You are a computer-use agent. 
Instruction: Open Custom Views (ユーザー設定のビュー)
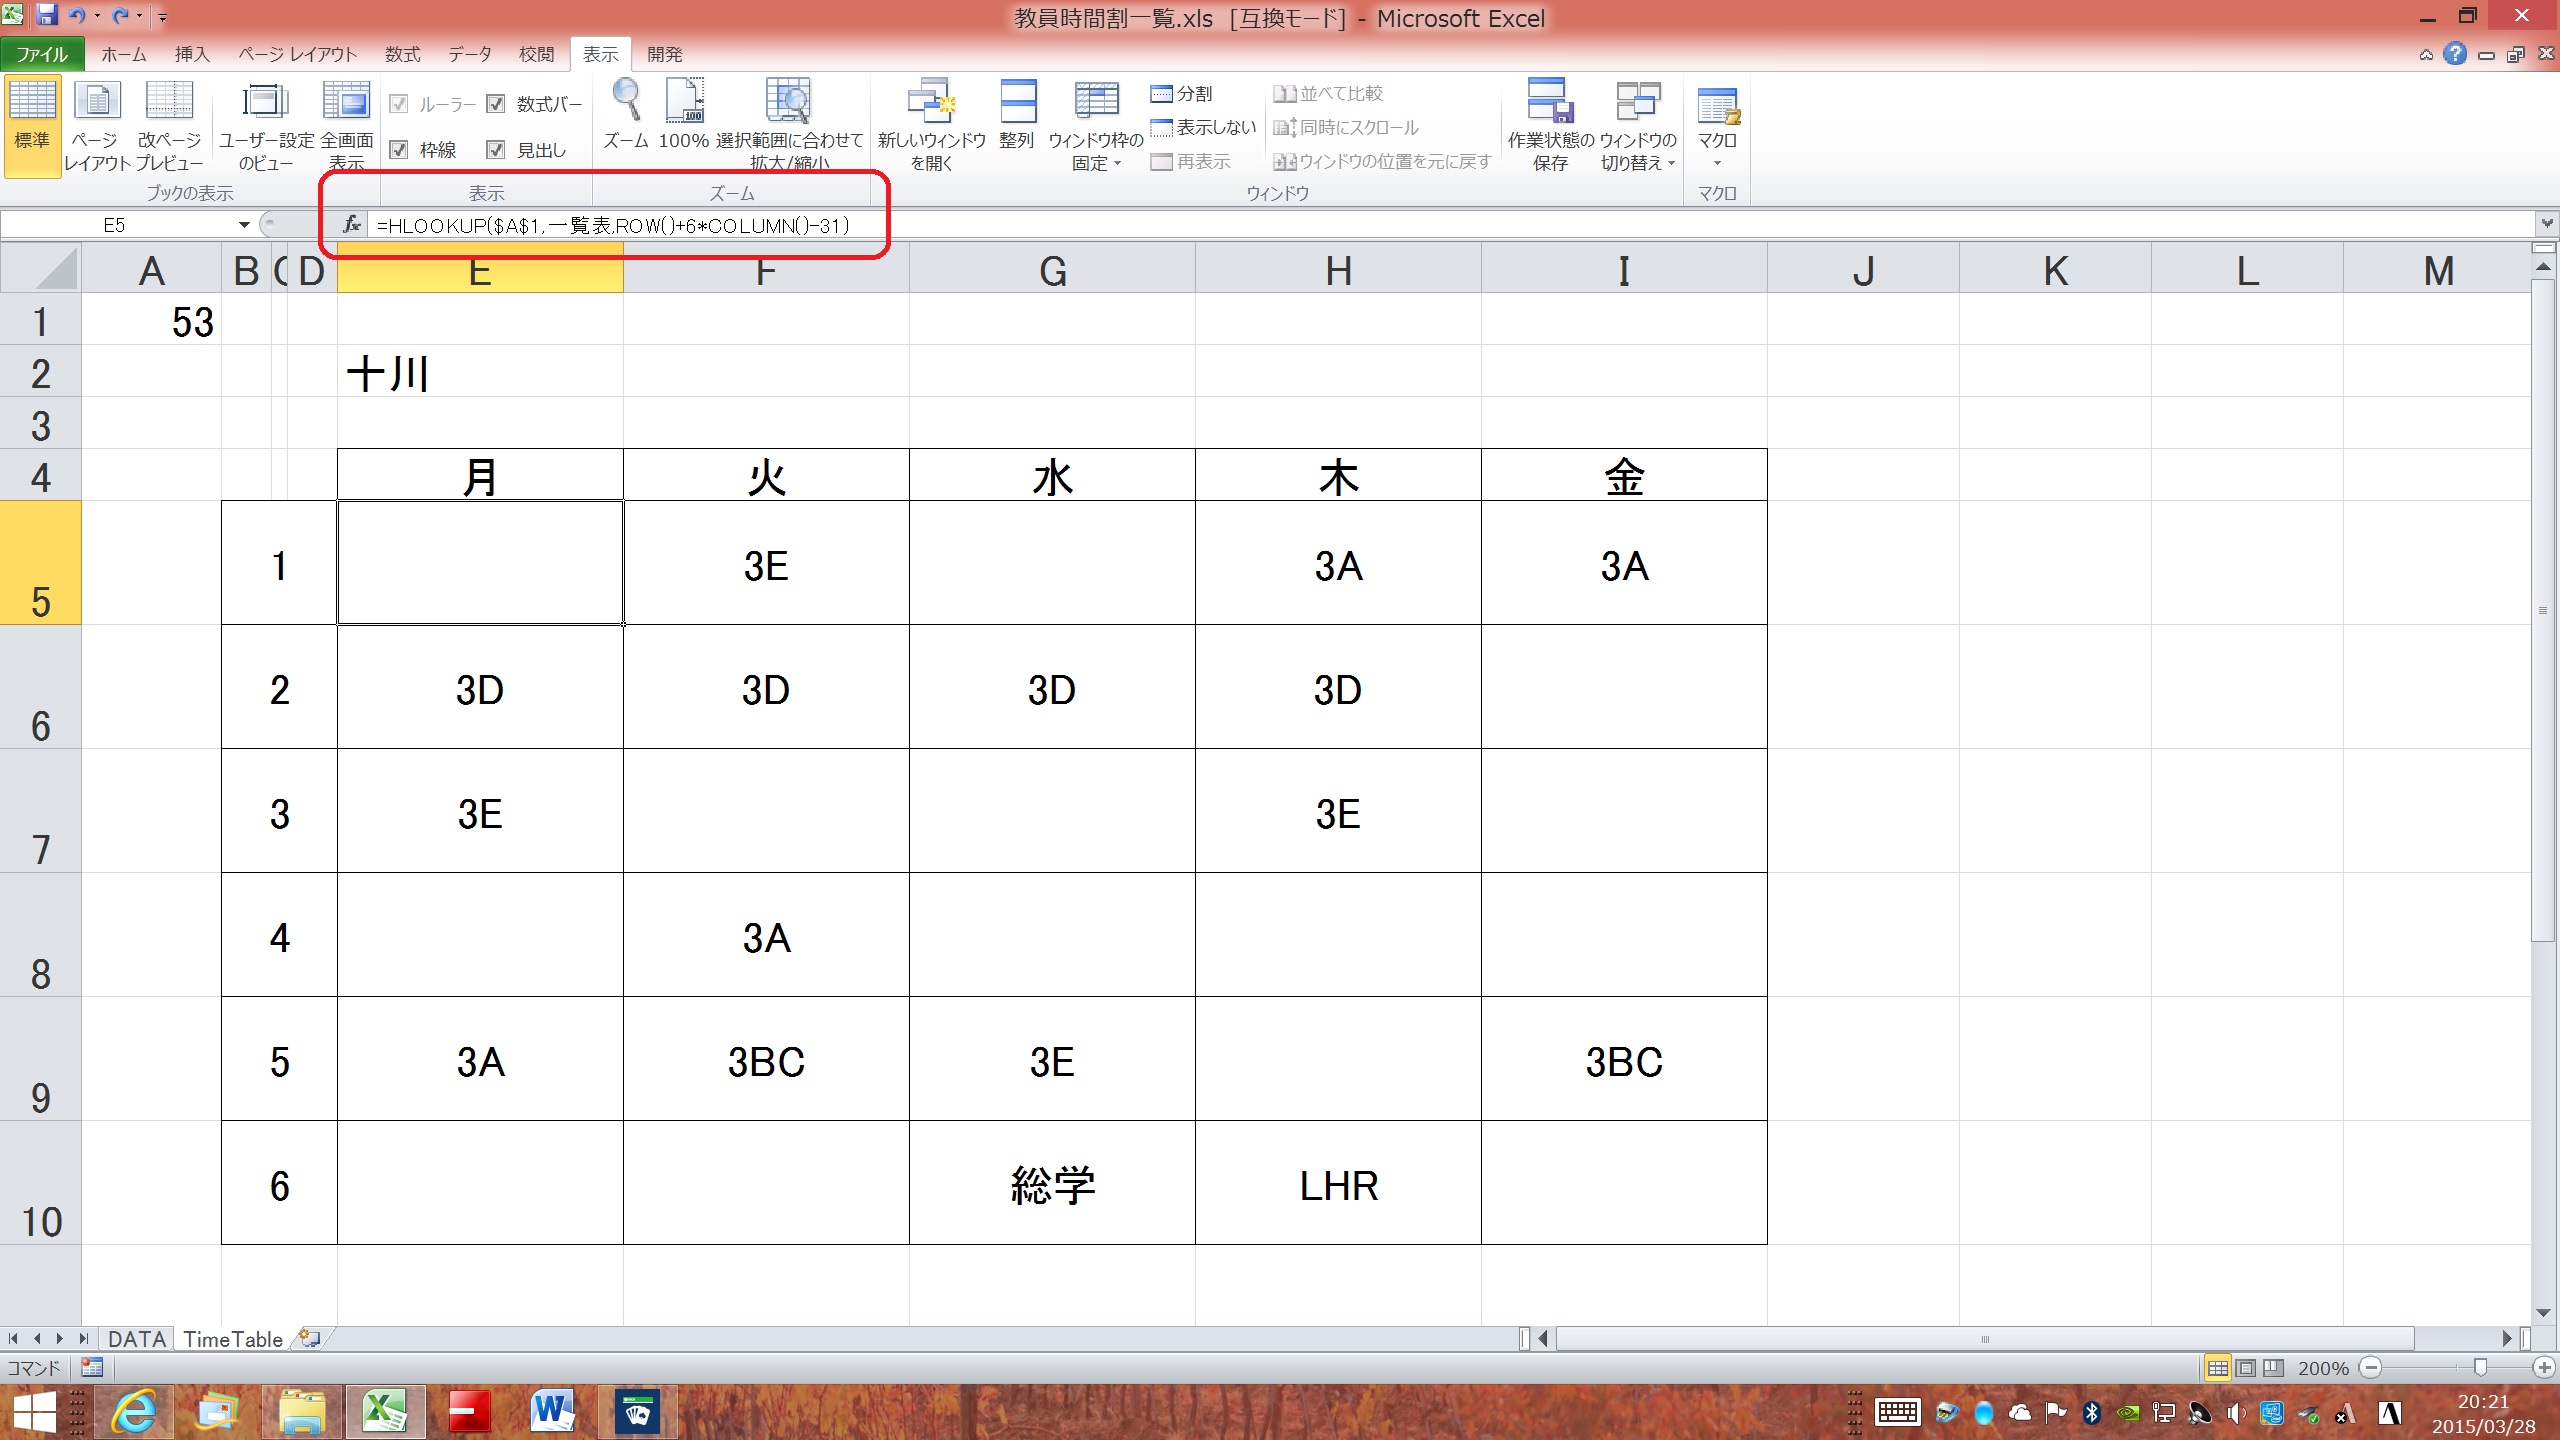266,125
